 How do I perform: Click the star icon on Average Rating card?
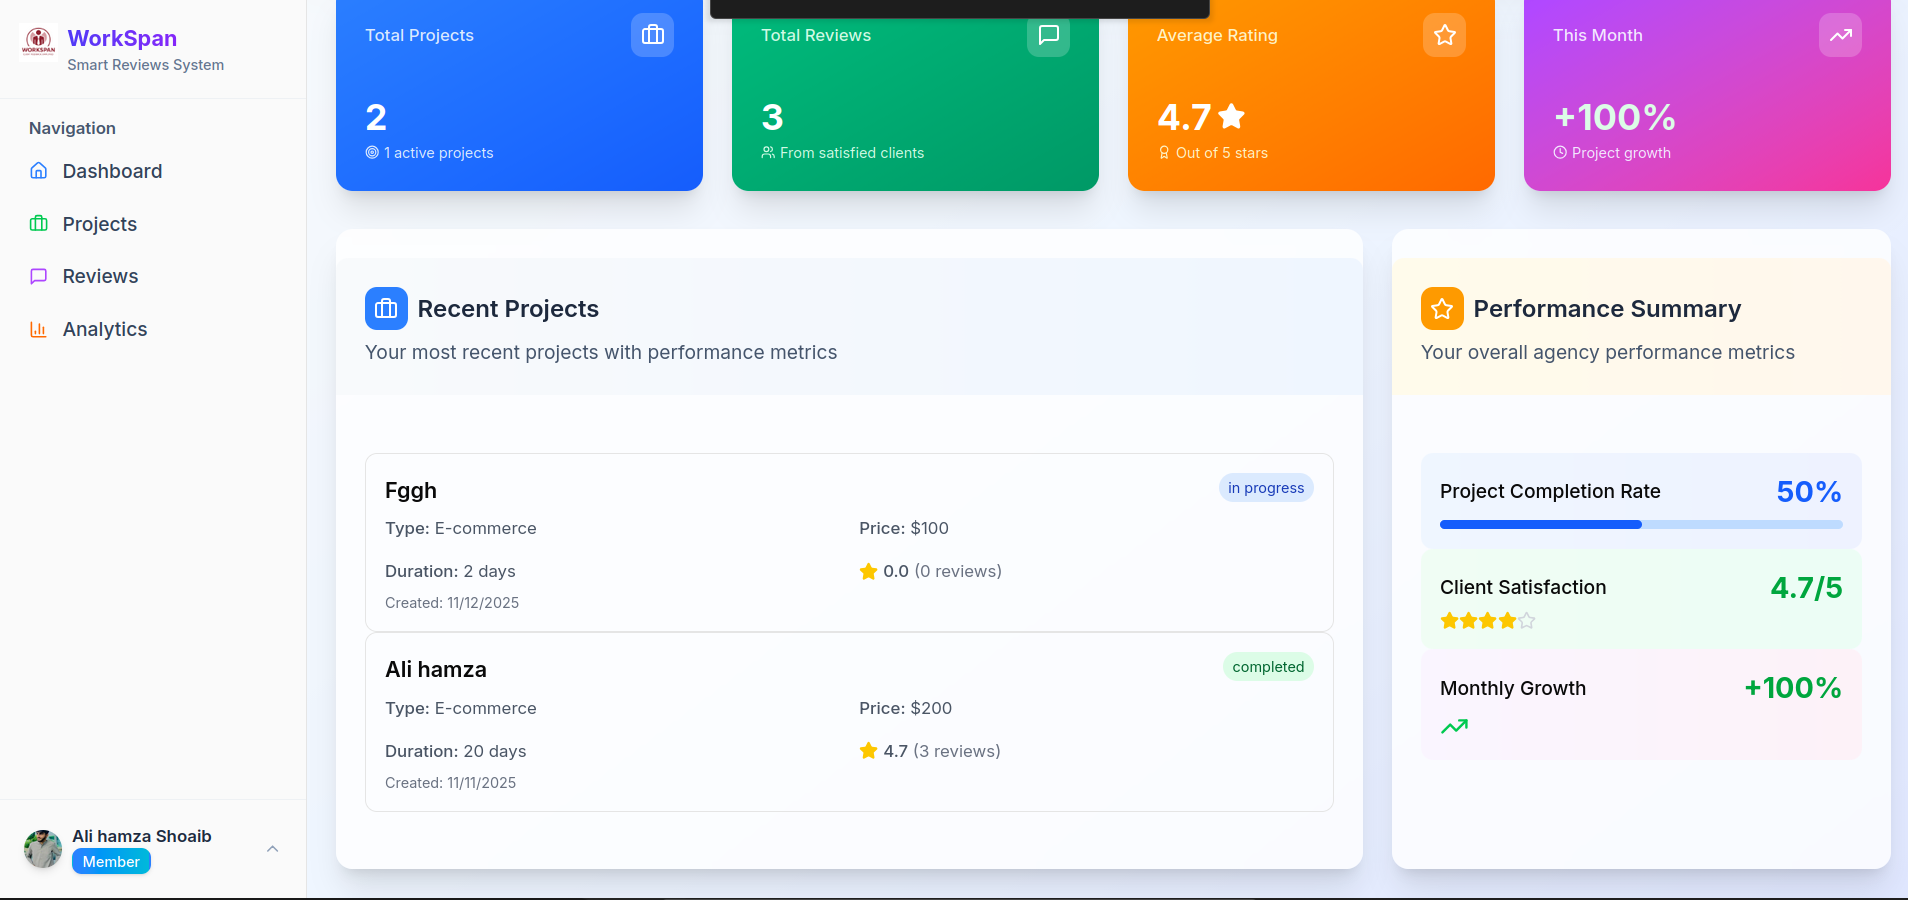pos(1443,35)
